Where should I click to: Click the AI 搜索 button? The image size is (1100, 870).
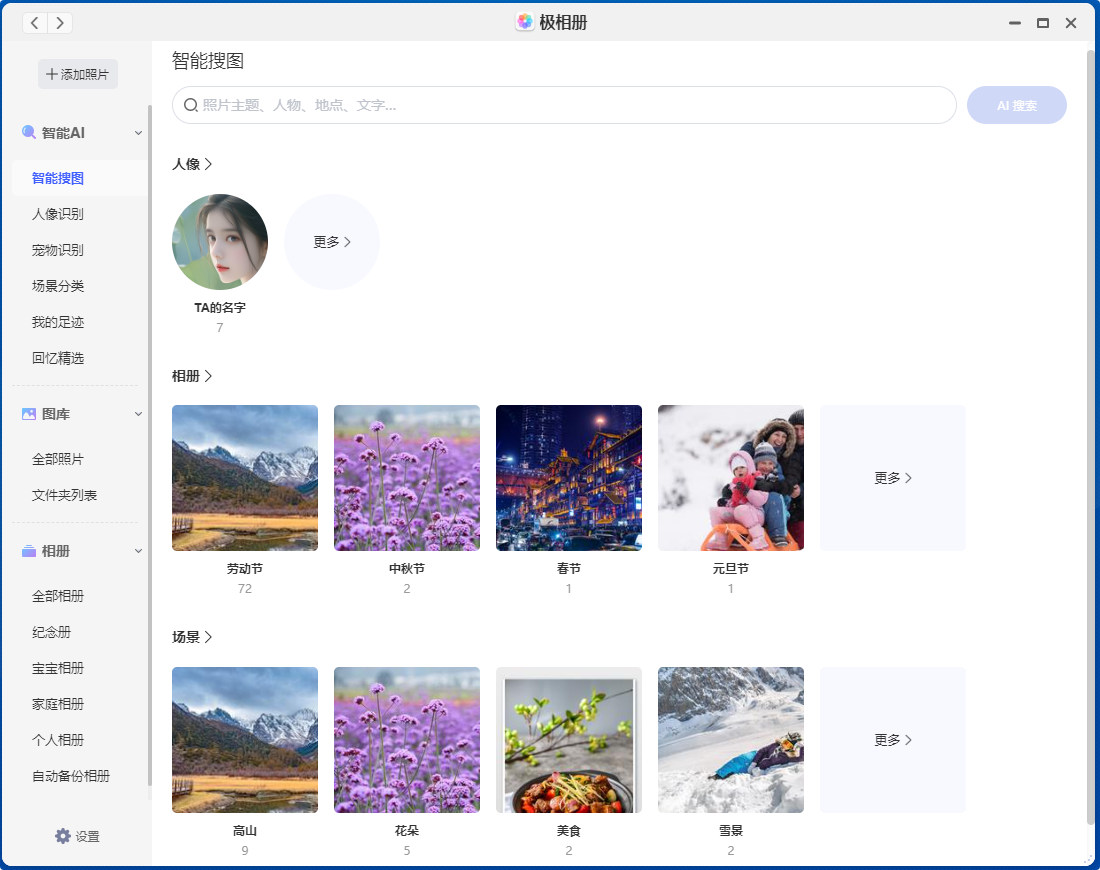1016,105
